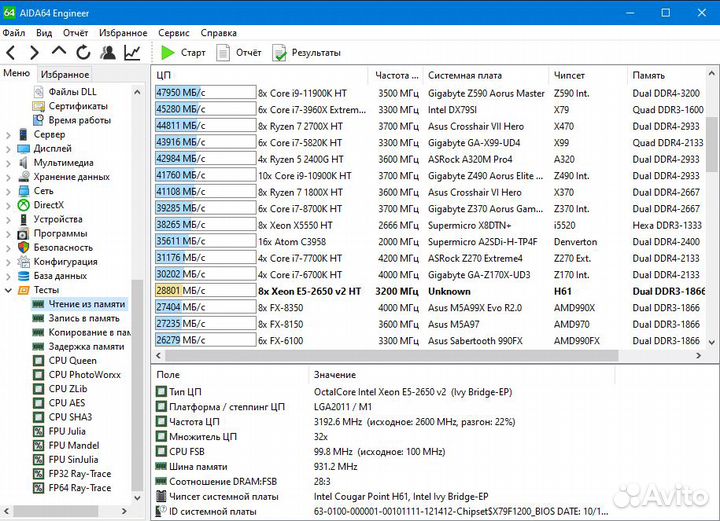The width and height of the screenshot is (720, 521).
Task: Expand the Устройства tree node
Action: point(8,220)
